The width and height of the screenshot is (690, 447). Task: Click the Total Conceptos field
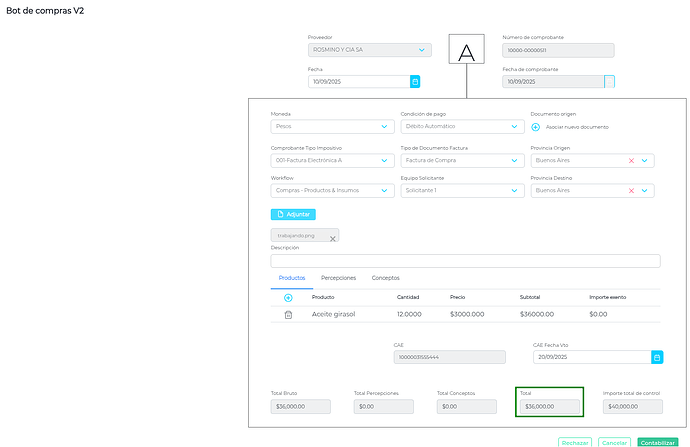(466, 407)
